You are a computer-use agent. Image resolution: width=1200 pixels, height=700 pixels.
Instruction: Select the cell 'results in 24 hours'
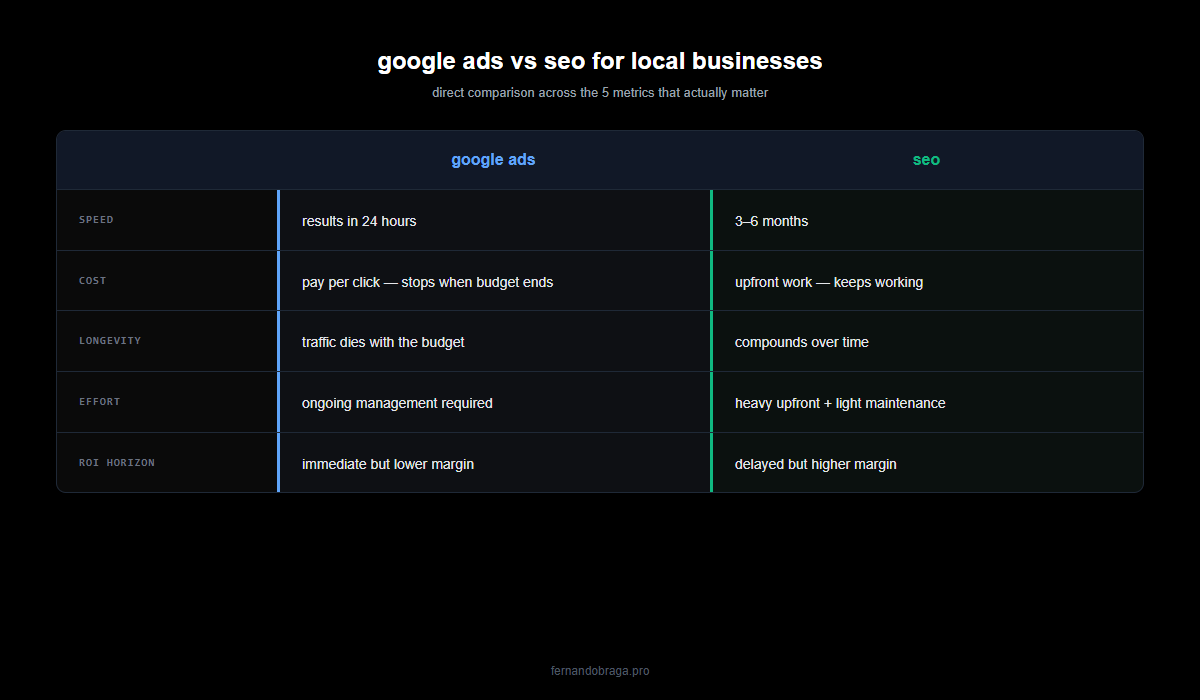494,221
